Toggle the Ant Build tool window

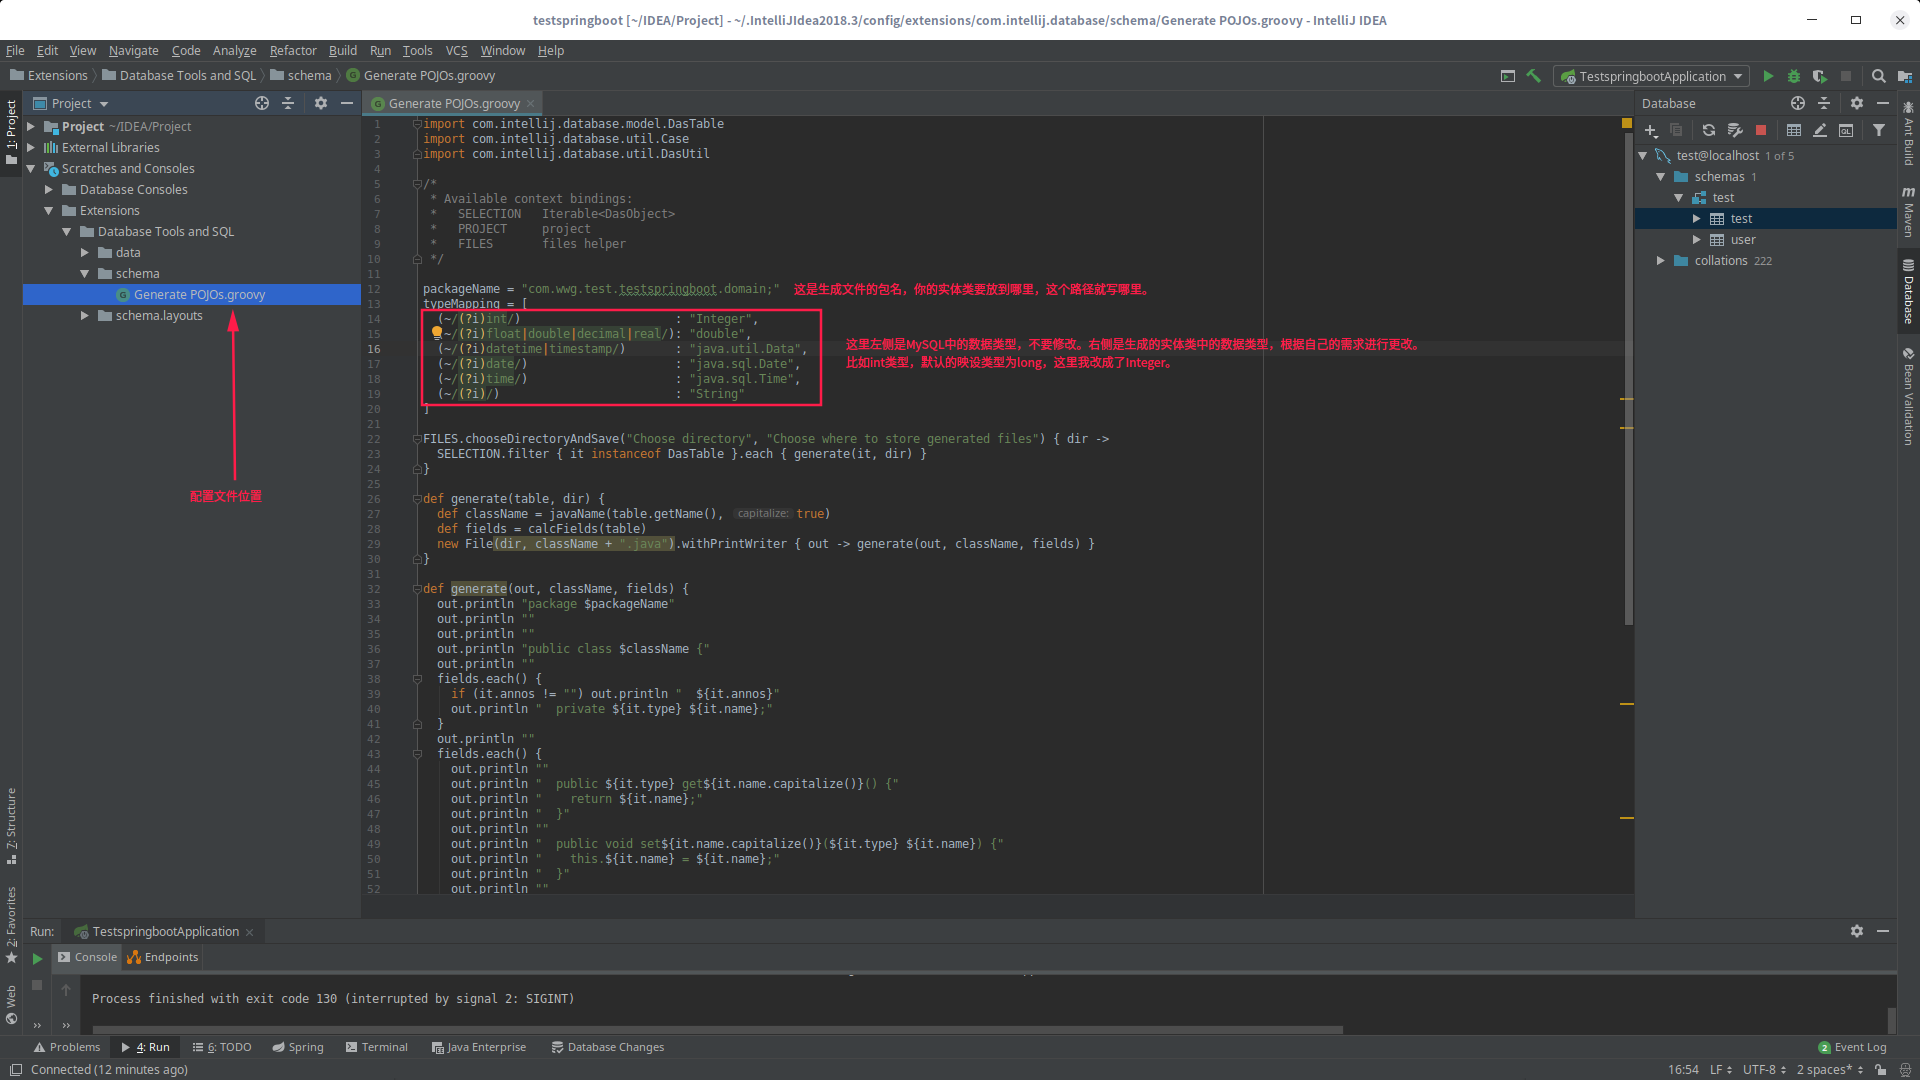click(x=1908, y=133)
